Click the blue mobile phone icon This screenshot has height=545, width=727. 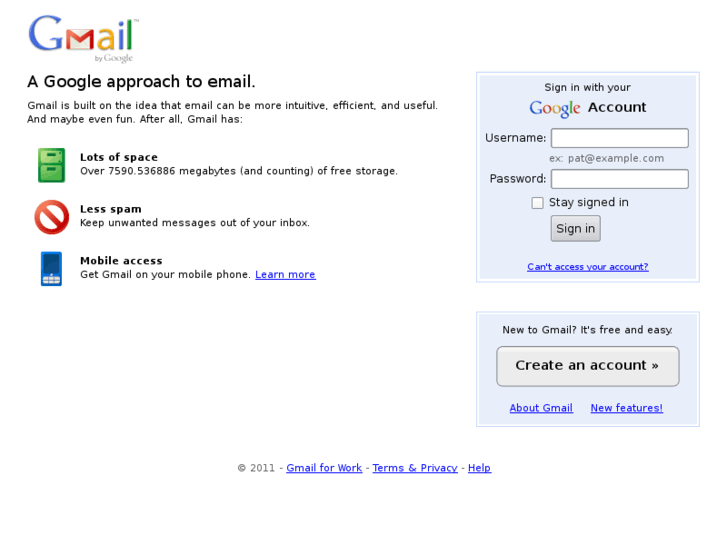pyautogui.click(x=51, y=269)
